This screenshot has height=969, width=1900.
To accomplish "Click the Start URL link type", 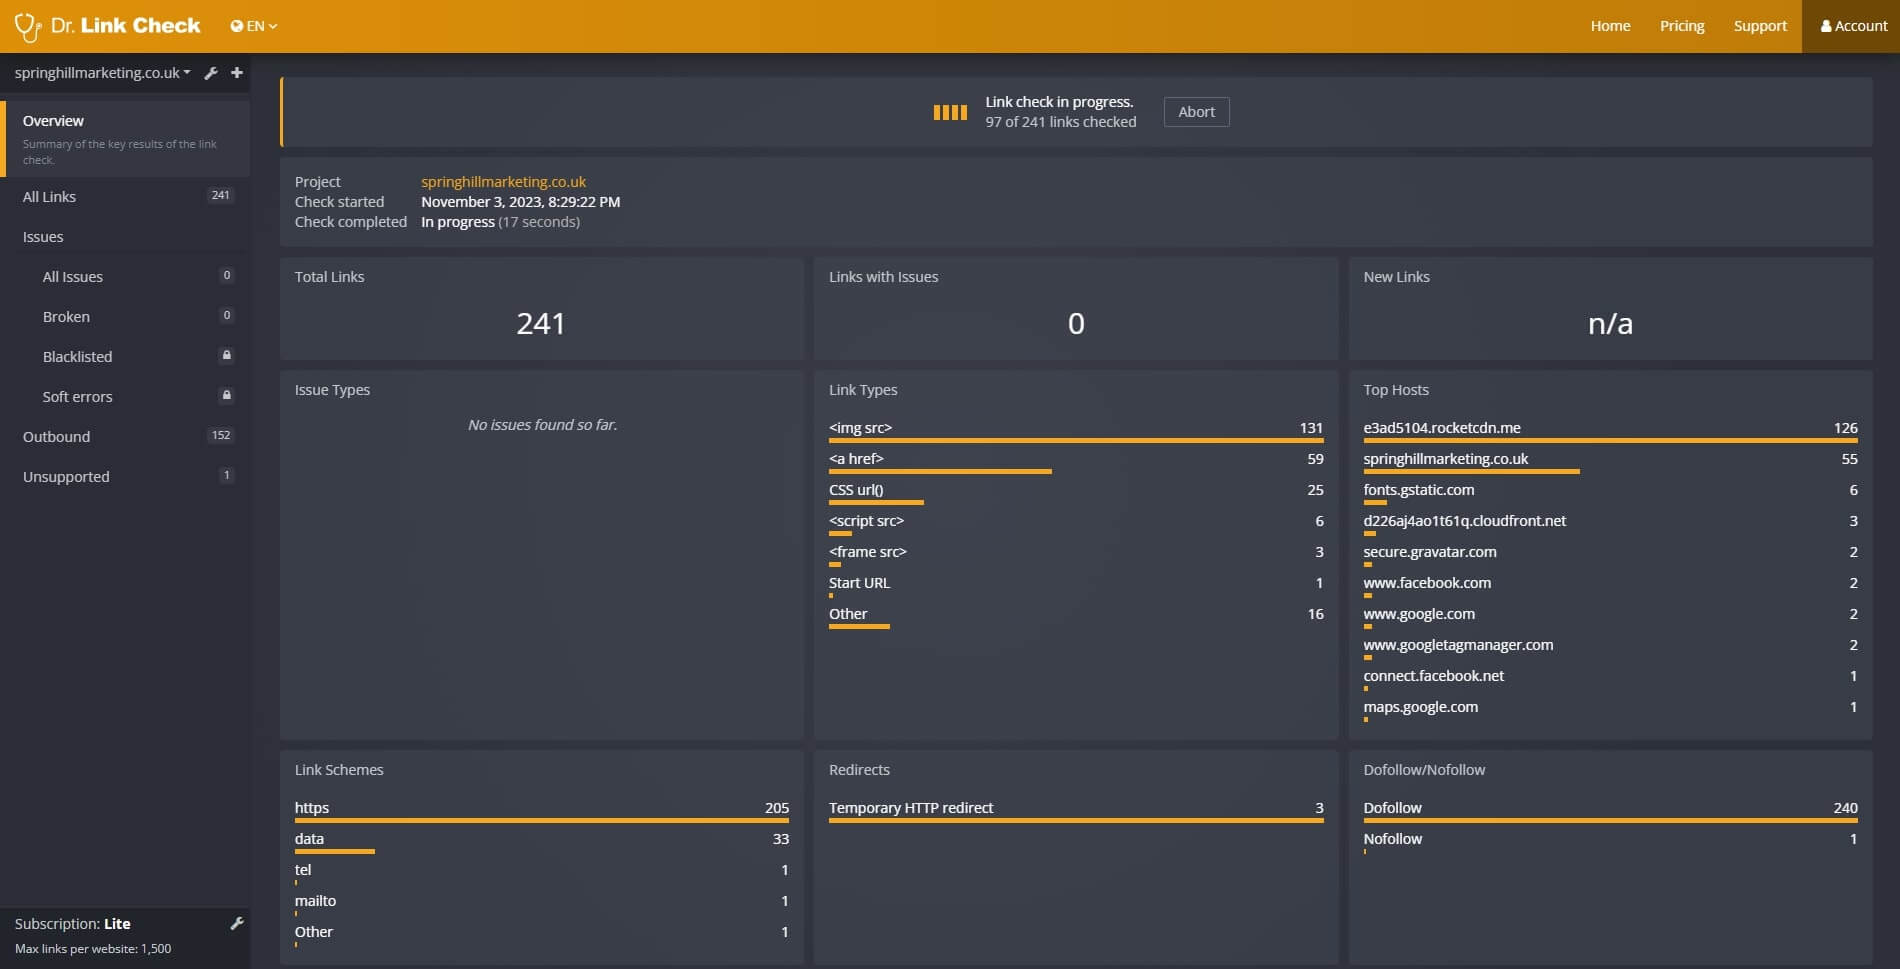I will click(859, 583).
